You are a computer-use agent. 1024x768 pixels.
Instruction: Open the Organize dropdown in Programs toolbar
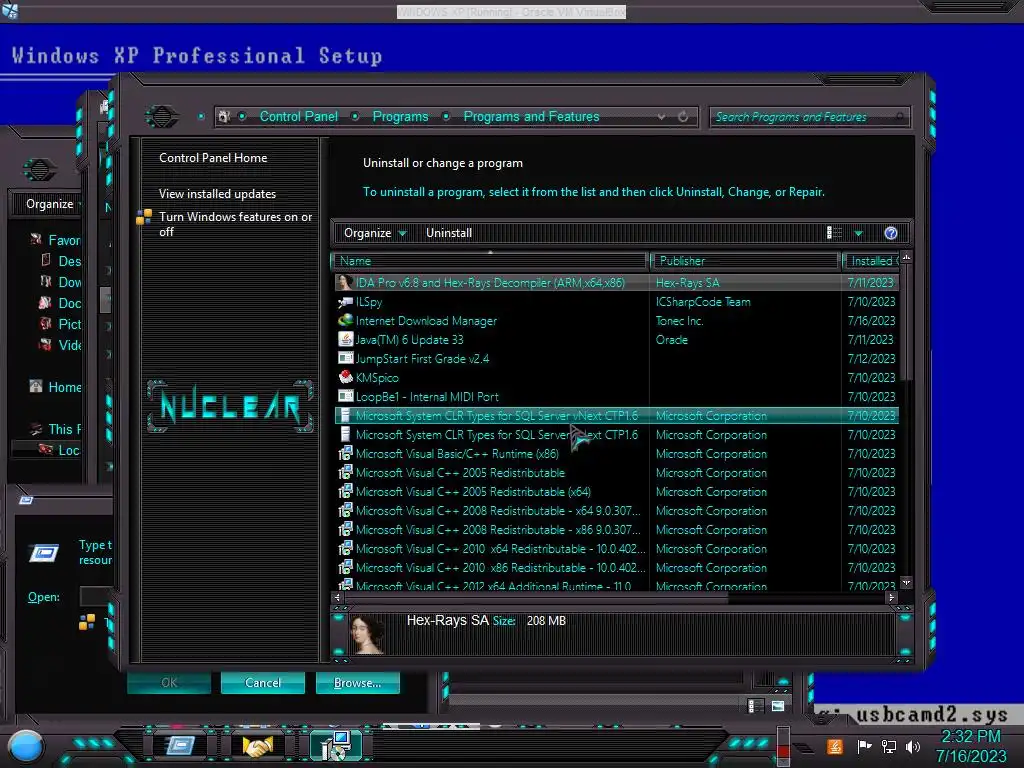[x=375, y=233]
